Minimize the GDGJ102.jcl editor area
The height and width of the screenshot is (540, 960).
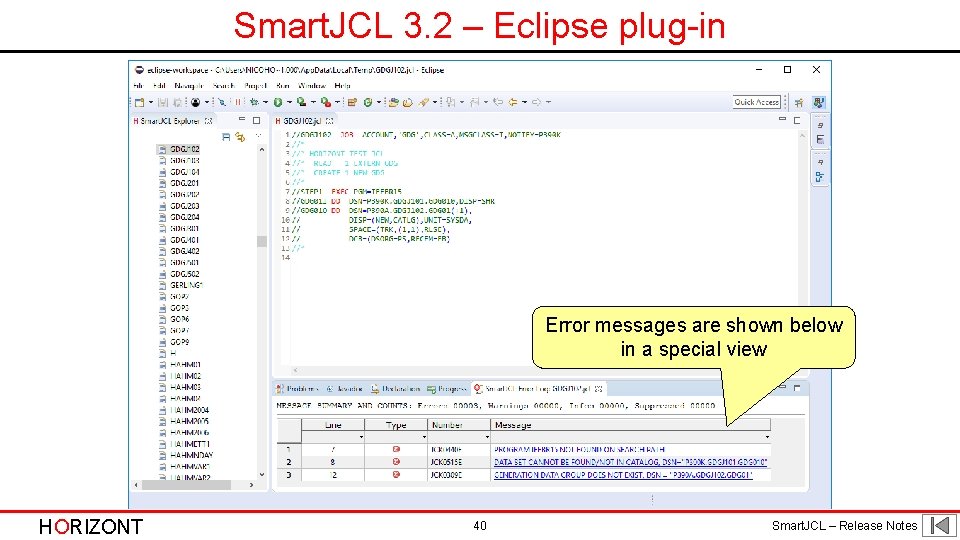pyautogui.click(x=782, y=119)
